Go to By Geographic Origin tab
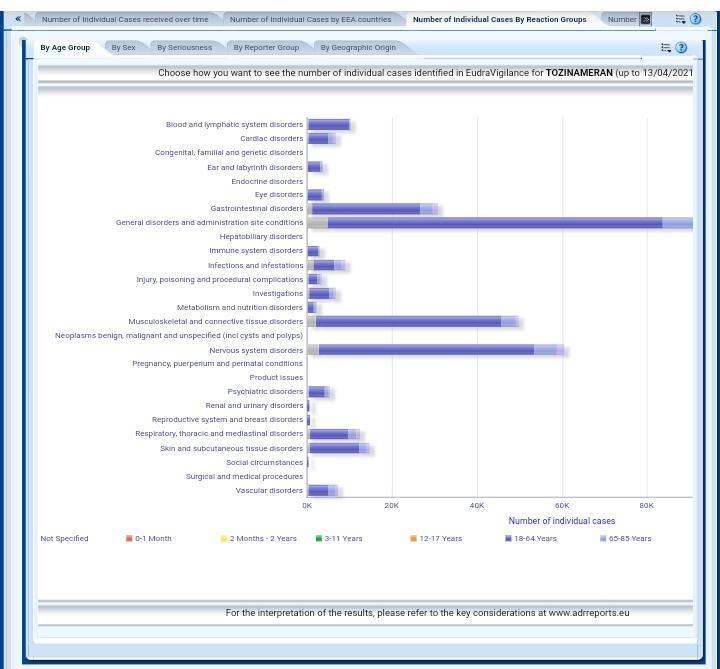The height and width of the screenshot is (669, 720). click(x=357, y=47)
